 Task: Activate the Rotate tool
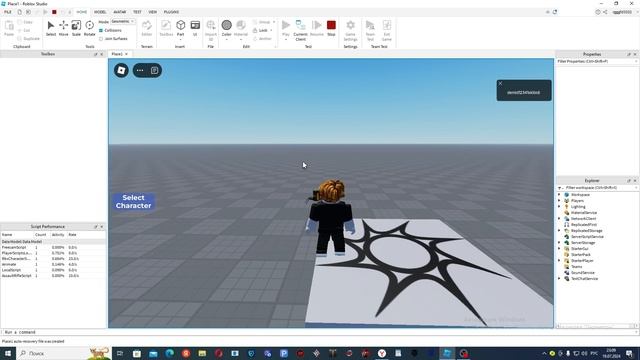pyautogui.click(x=89, y=28)
